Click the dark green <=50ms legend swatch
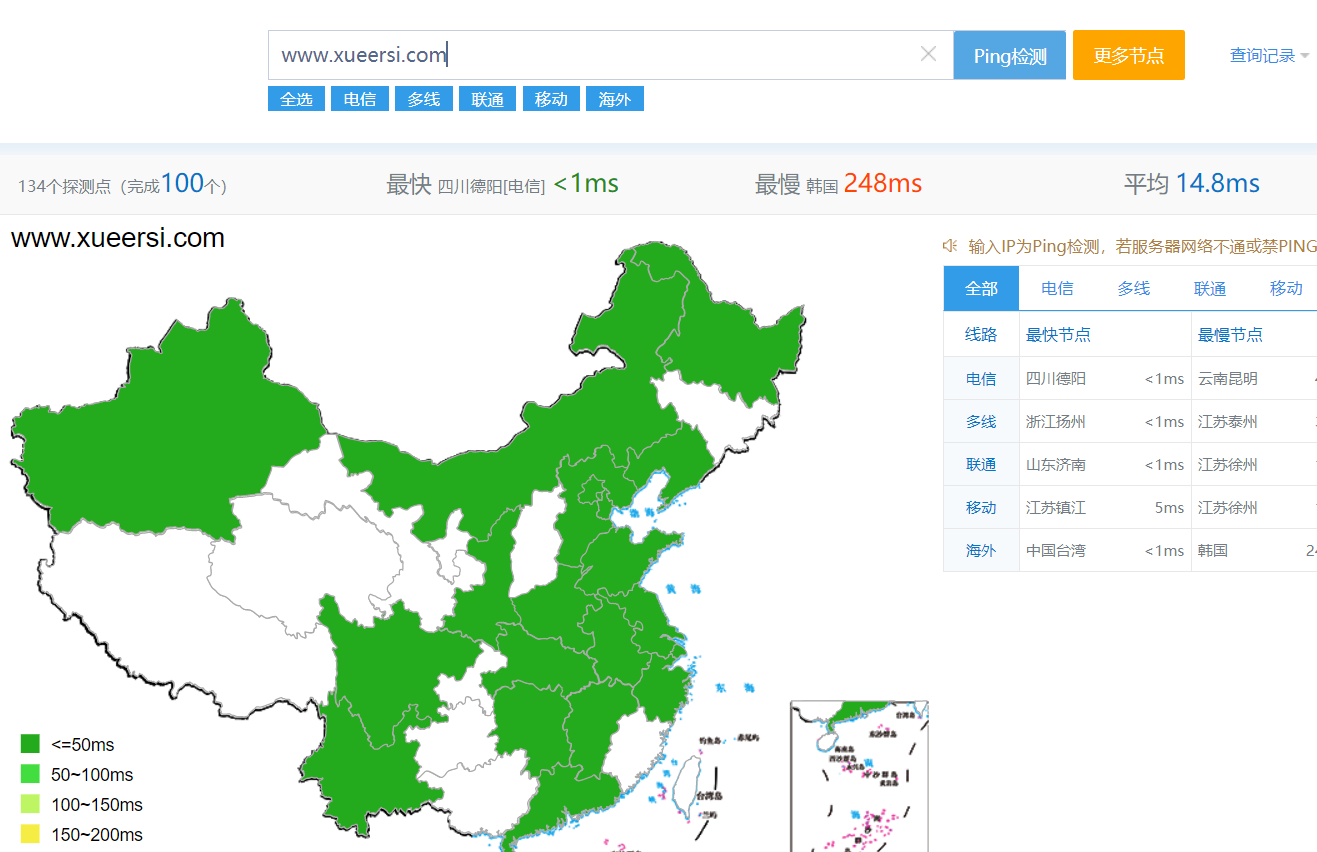The height and width of the screenshot is (852, 1317). 30,744
